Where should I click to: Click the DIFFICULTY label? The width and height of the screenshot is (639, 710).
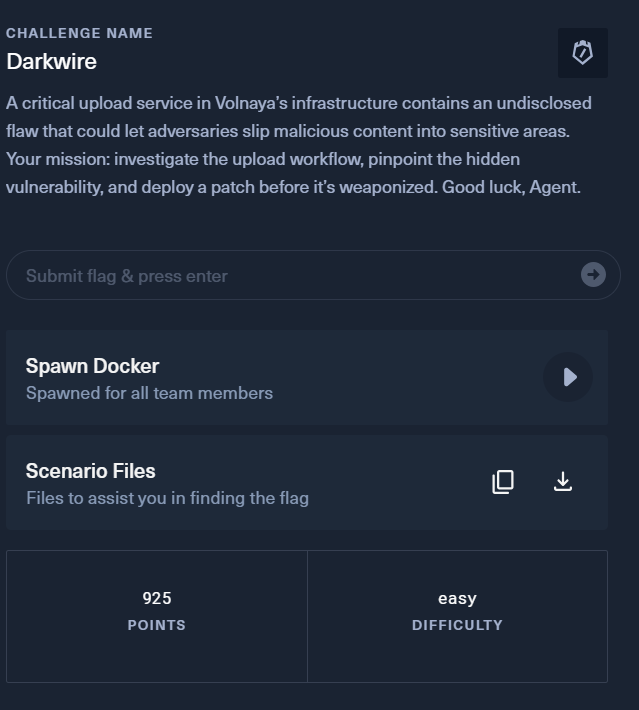click(457, 625)
